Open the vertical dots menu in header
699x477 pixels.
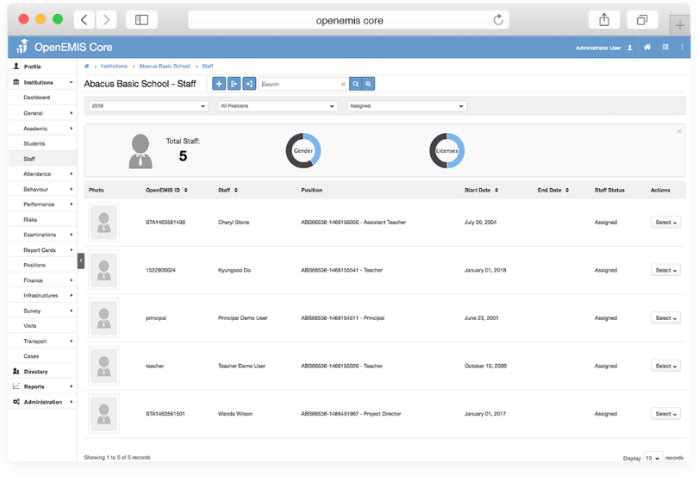tap(682, 47)
